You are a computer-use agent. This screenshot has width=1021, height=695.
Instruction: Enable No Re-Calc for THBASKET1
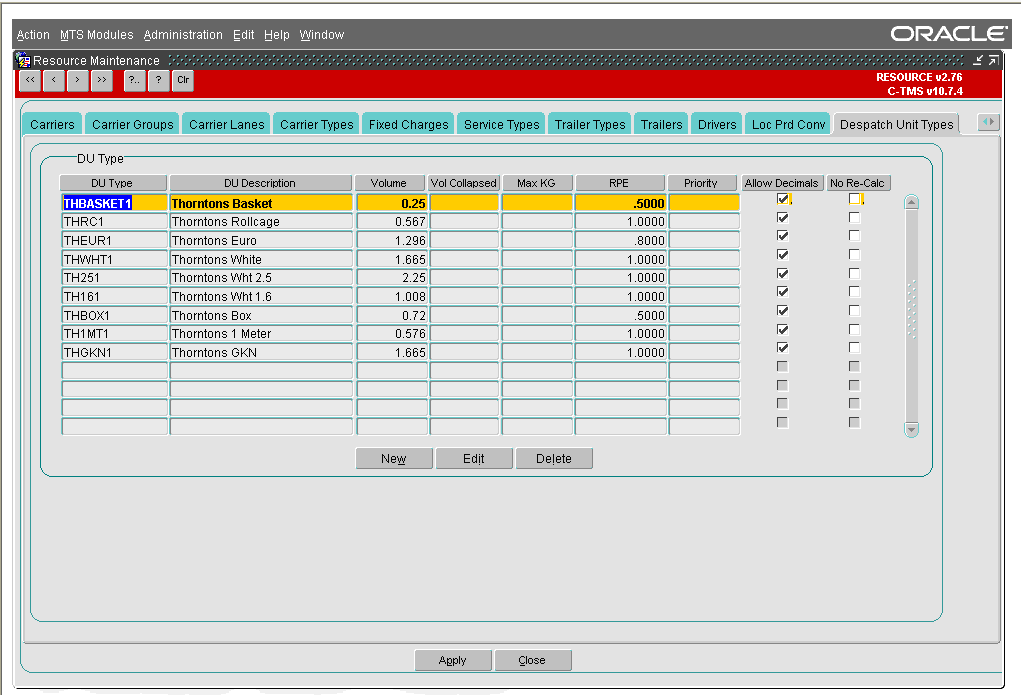[x=854, y=199]
